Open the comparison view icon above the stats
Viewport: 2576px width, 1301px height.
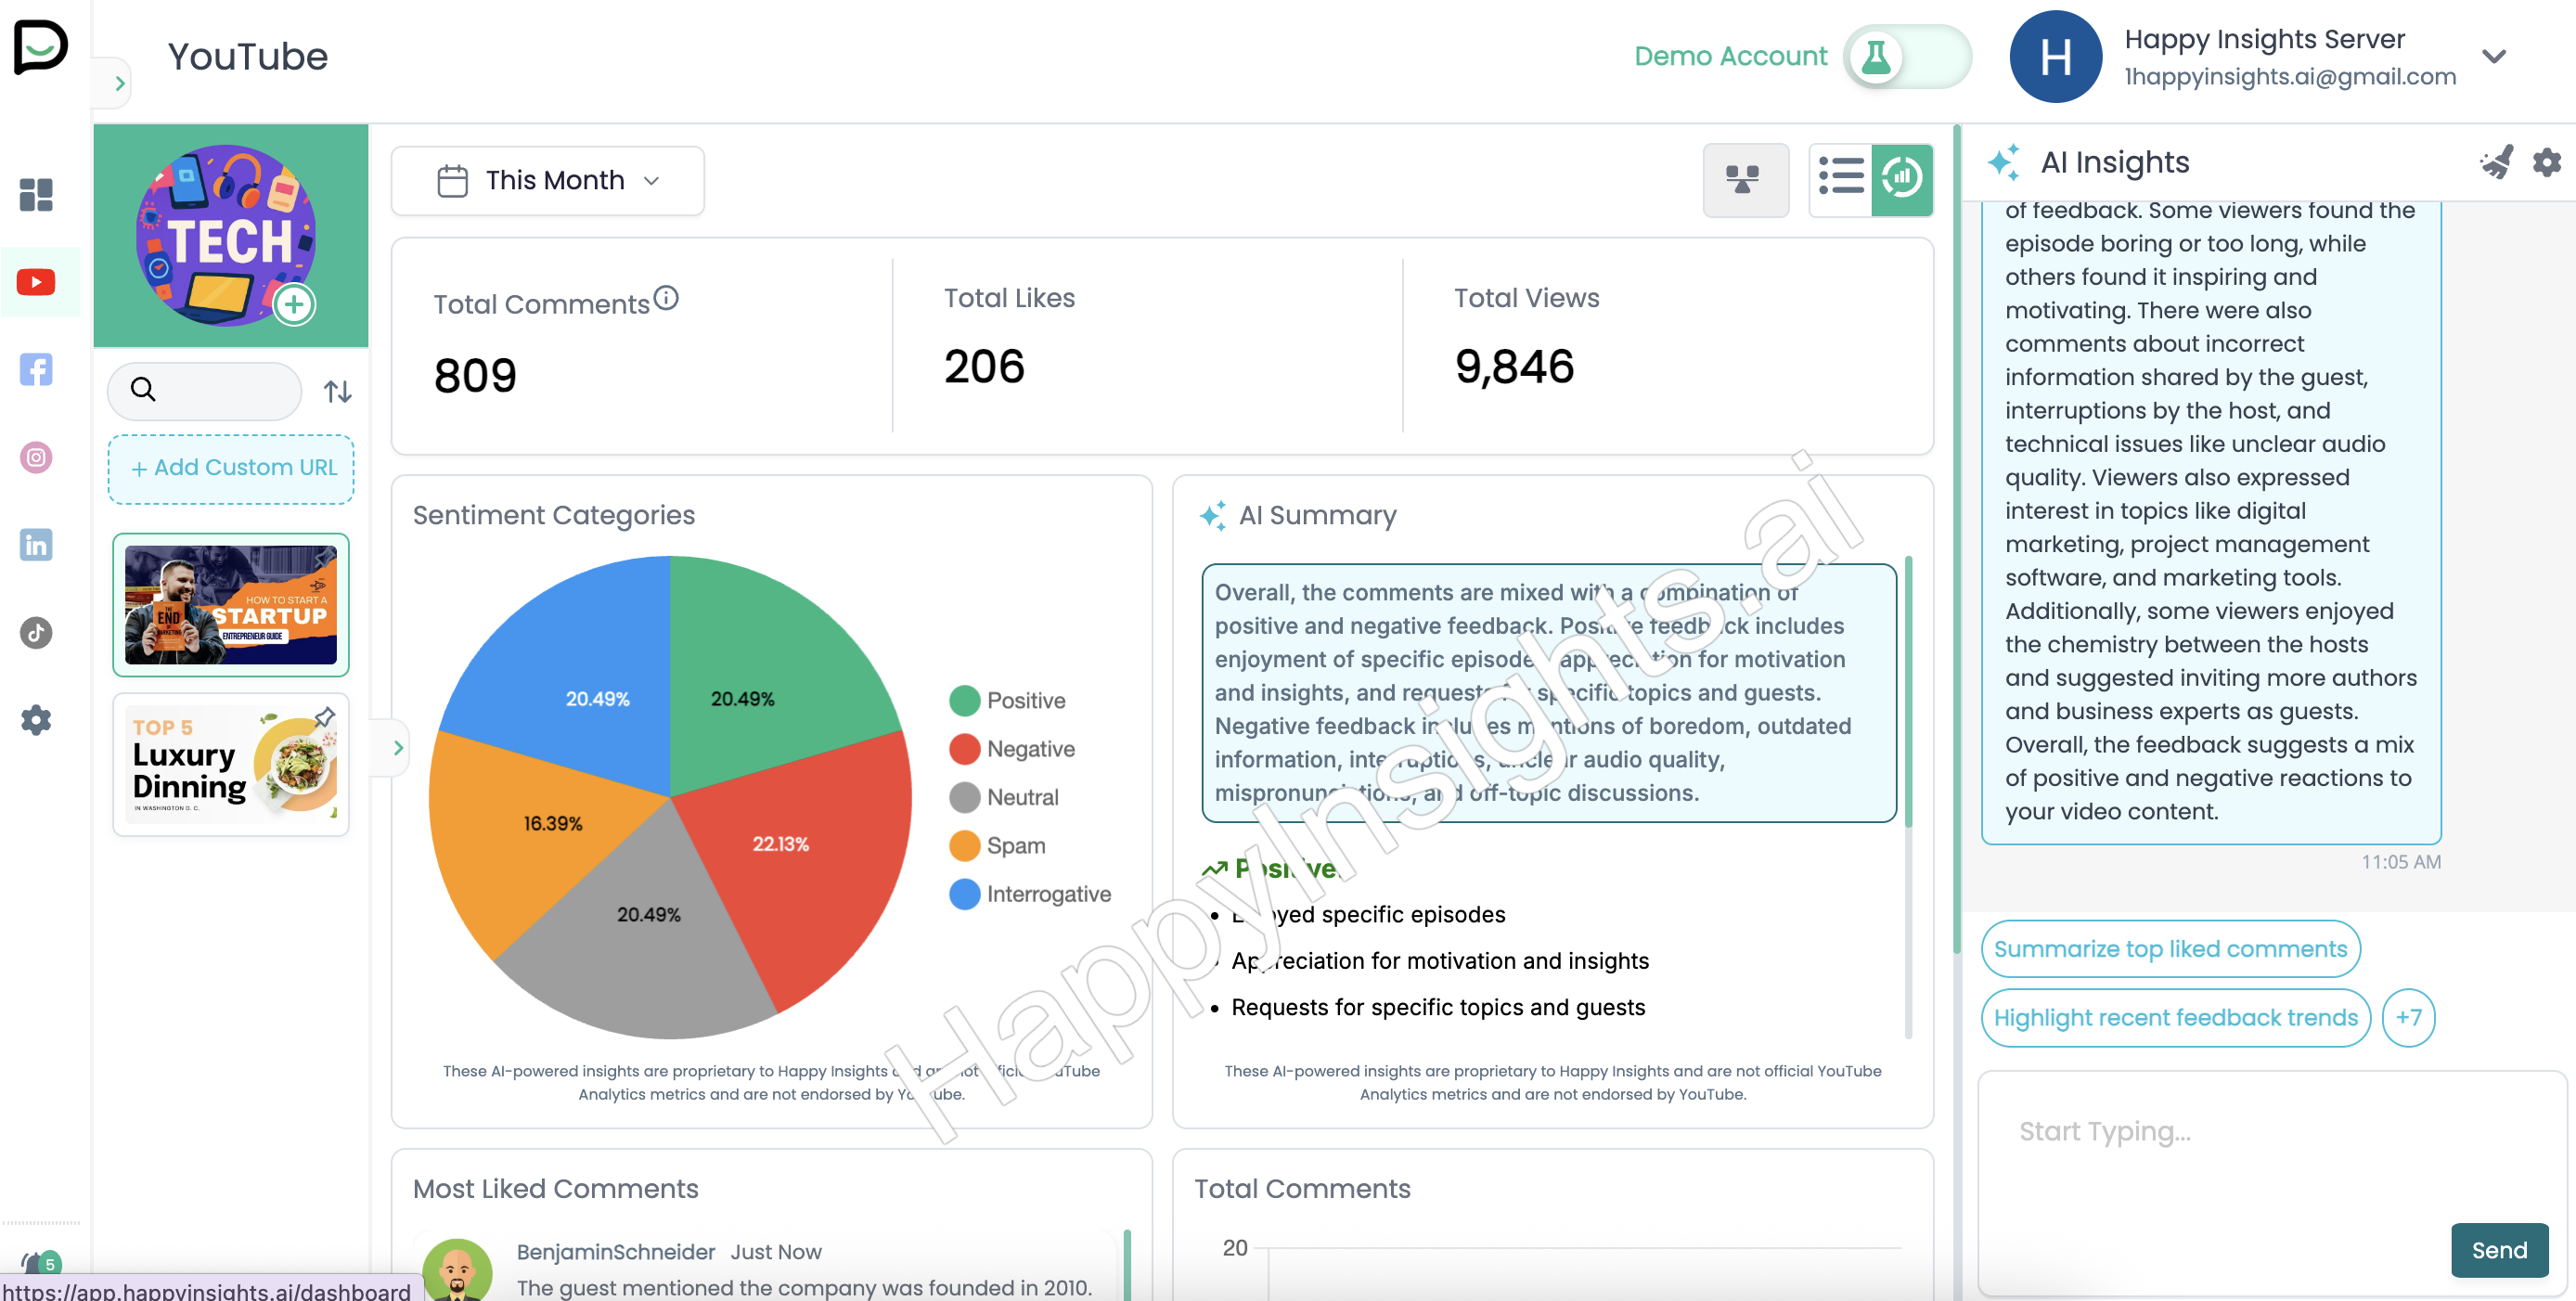[x=1745, y=180]
